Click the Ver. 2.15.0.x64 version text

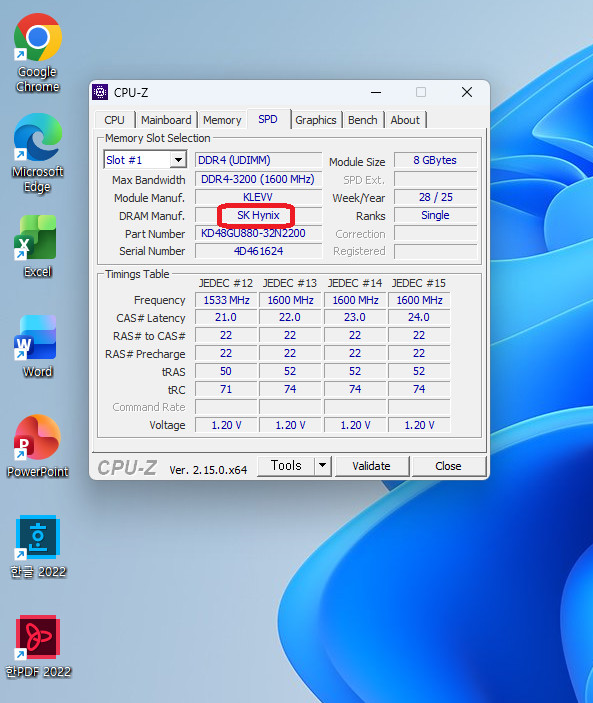point(208,470)
